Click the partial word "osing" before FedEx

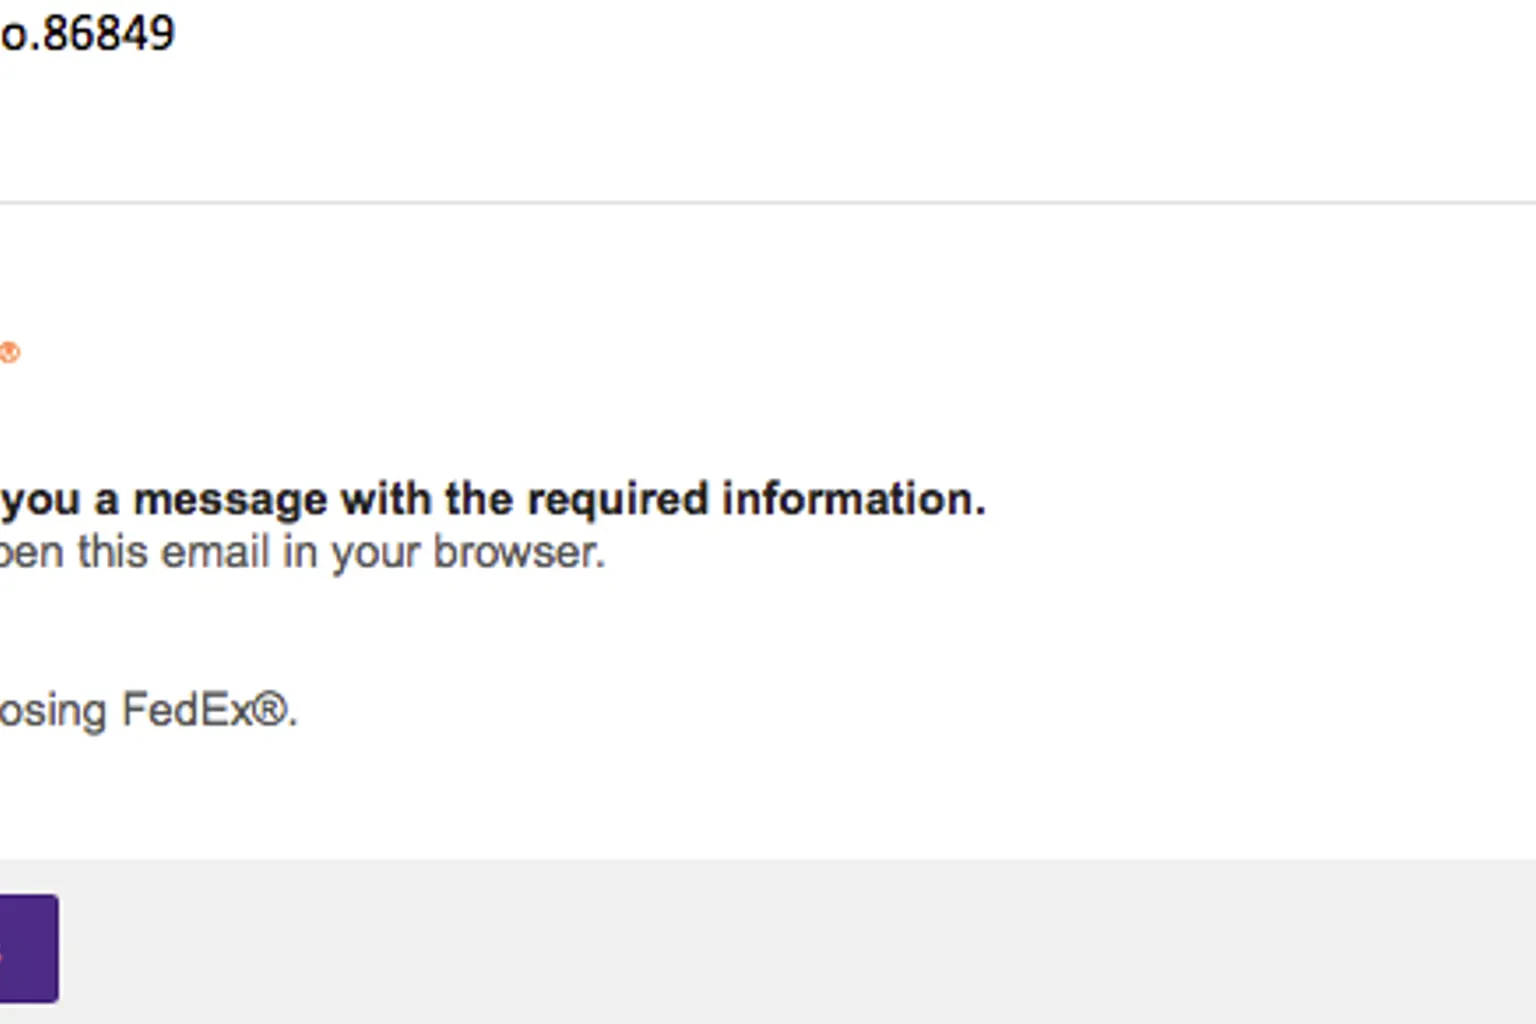[53, 711]
